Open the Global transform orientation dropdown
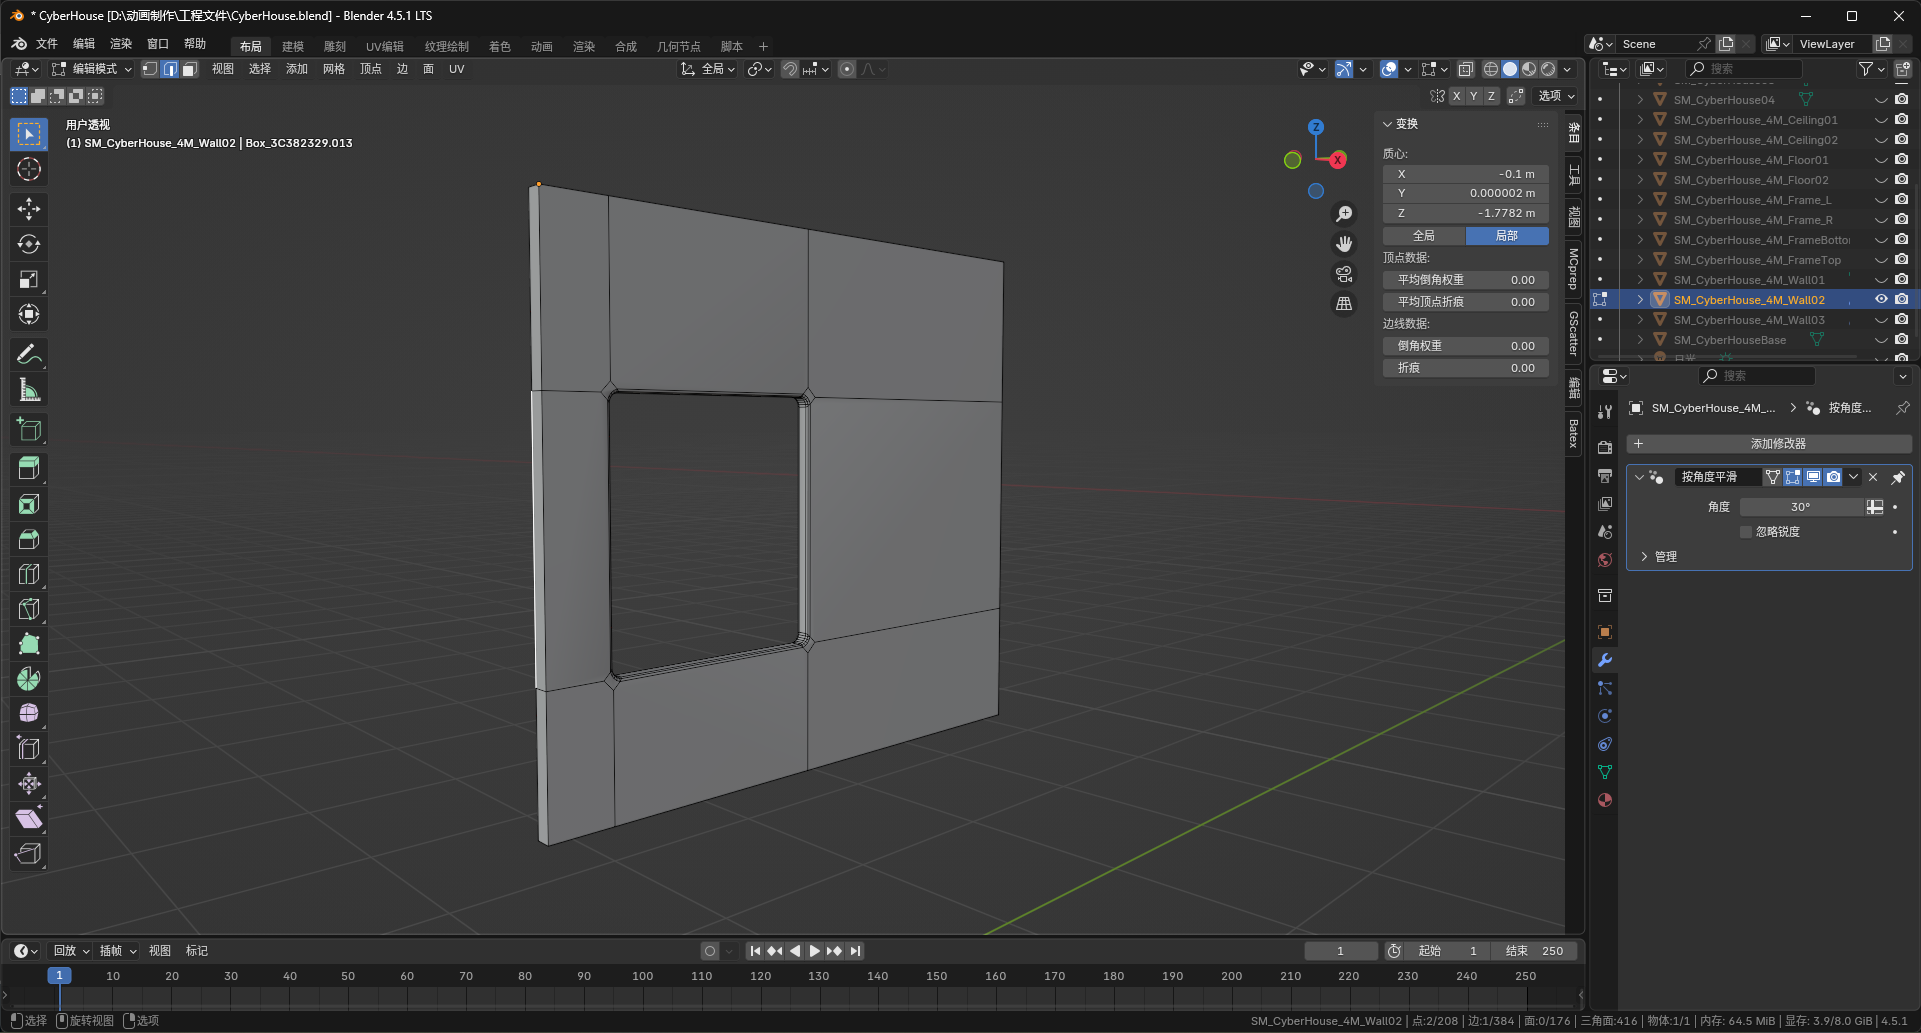The image size is (1921, 1033). click(x=708, y=69)
